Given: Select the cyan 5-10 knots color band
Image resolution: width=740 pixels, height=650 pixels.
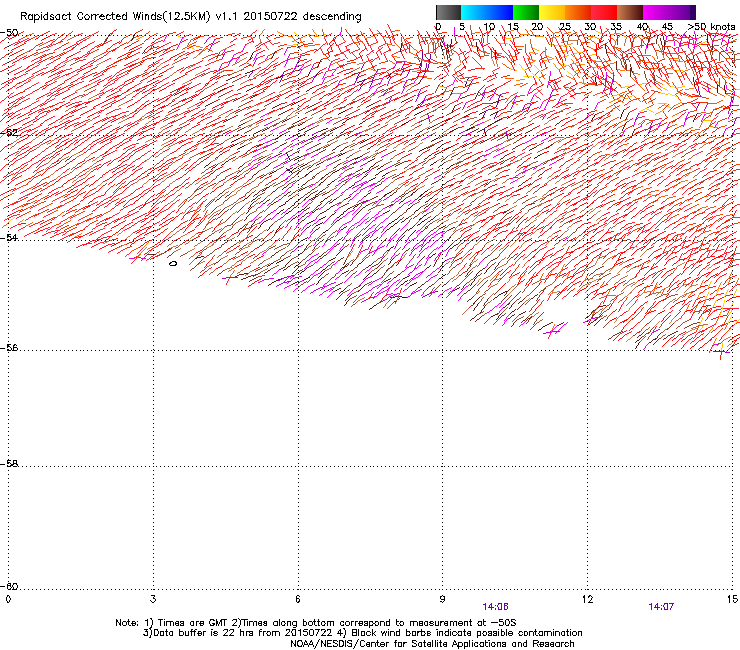Looking at the screenshot, I should pyautogui.click(x=474, y=12).
